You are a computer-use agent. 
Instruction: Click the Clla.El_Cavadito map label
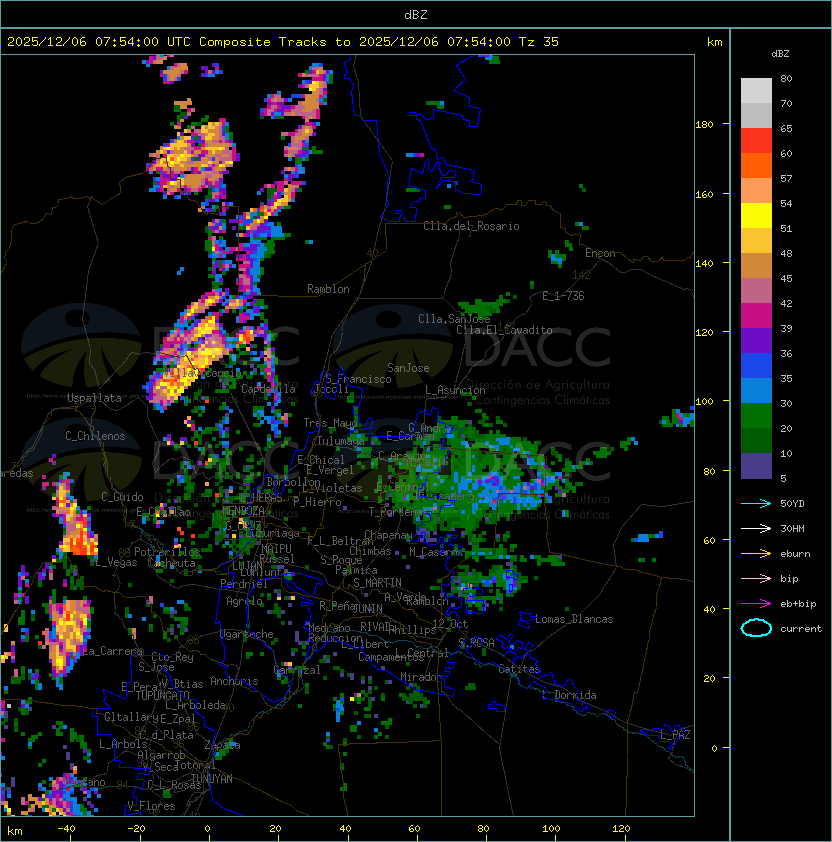[504, 330]
